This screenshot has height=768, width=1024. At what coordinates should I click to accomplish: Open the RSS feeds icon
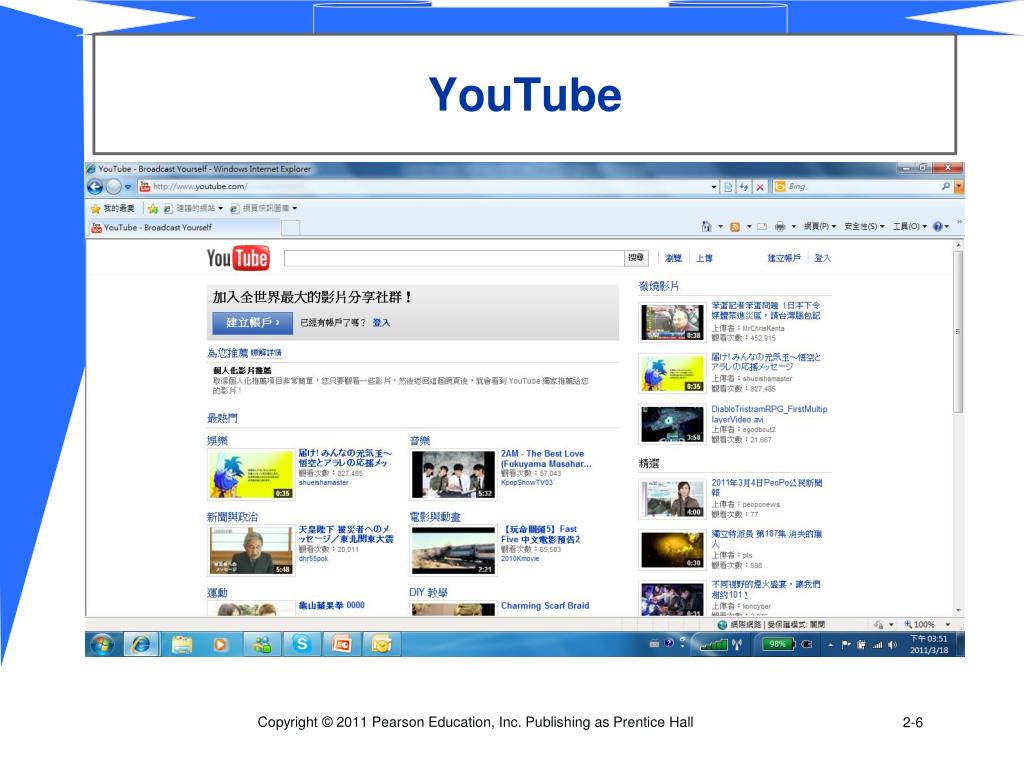[x=735, y=227]
